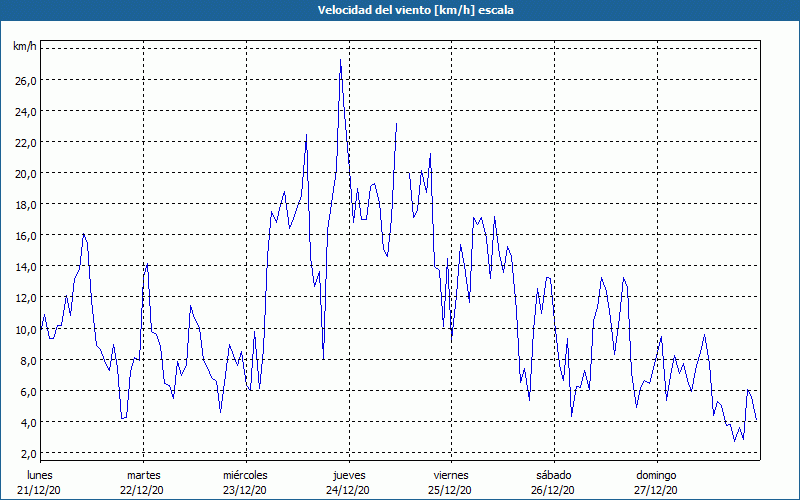Select the 'lunes' day label
This screenshot has width=800, height=500.
[x=40, y=475]
